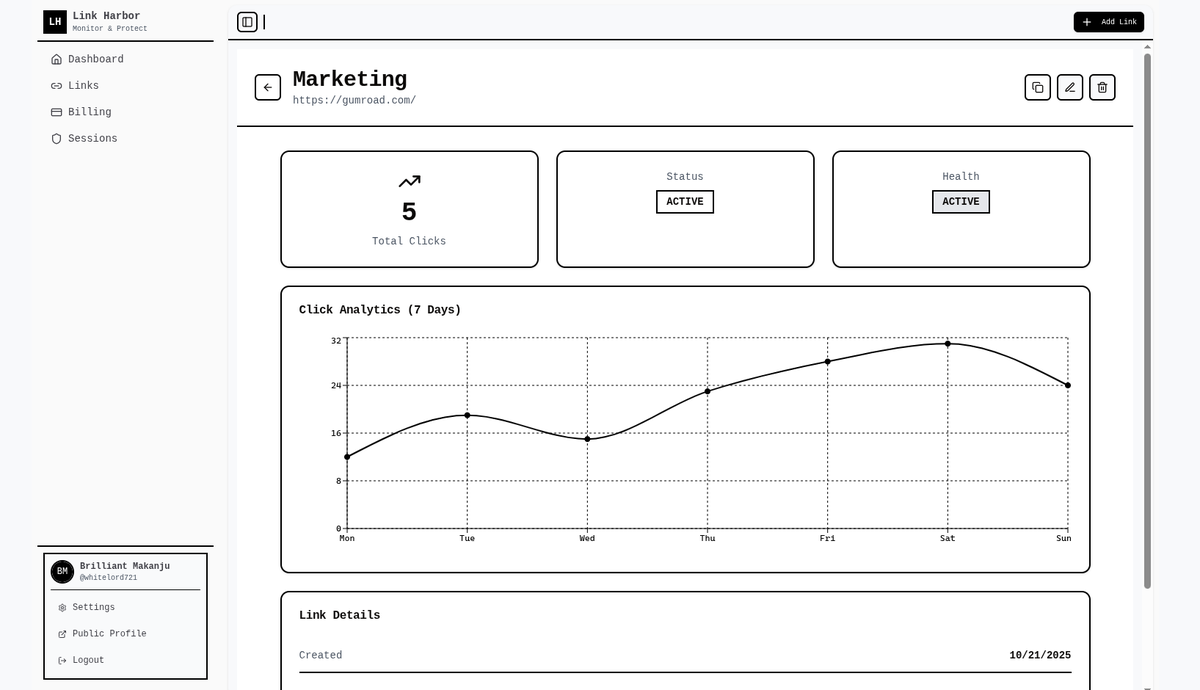The width and height of the screenshot is (1200, 690).
Task: Copy the link with the duplicate icon
Action: (1038, 87)
